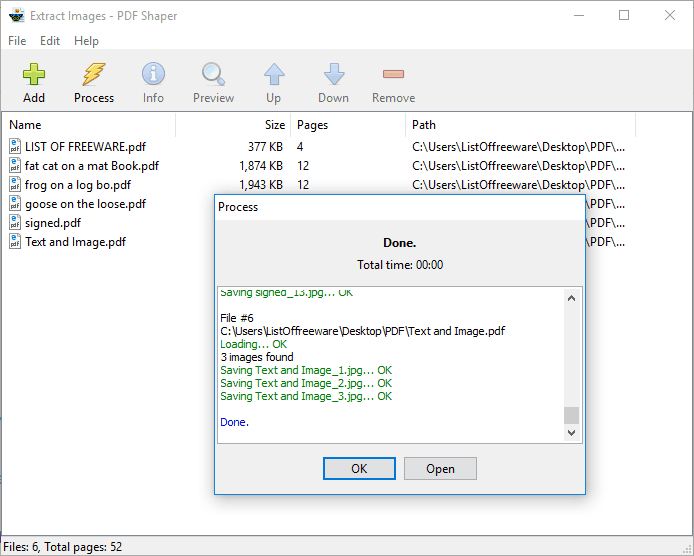
Task: Select the frog on a log bo.pdf icon
Action: click(15, 185)
